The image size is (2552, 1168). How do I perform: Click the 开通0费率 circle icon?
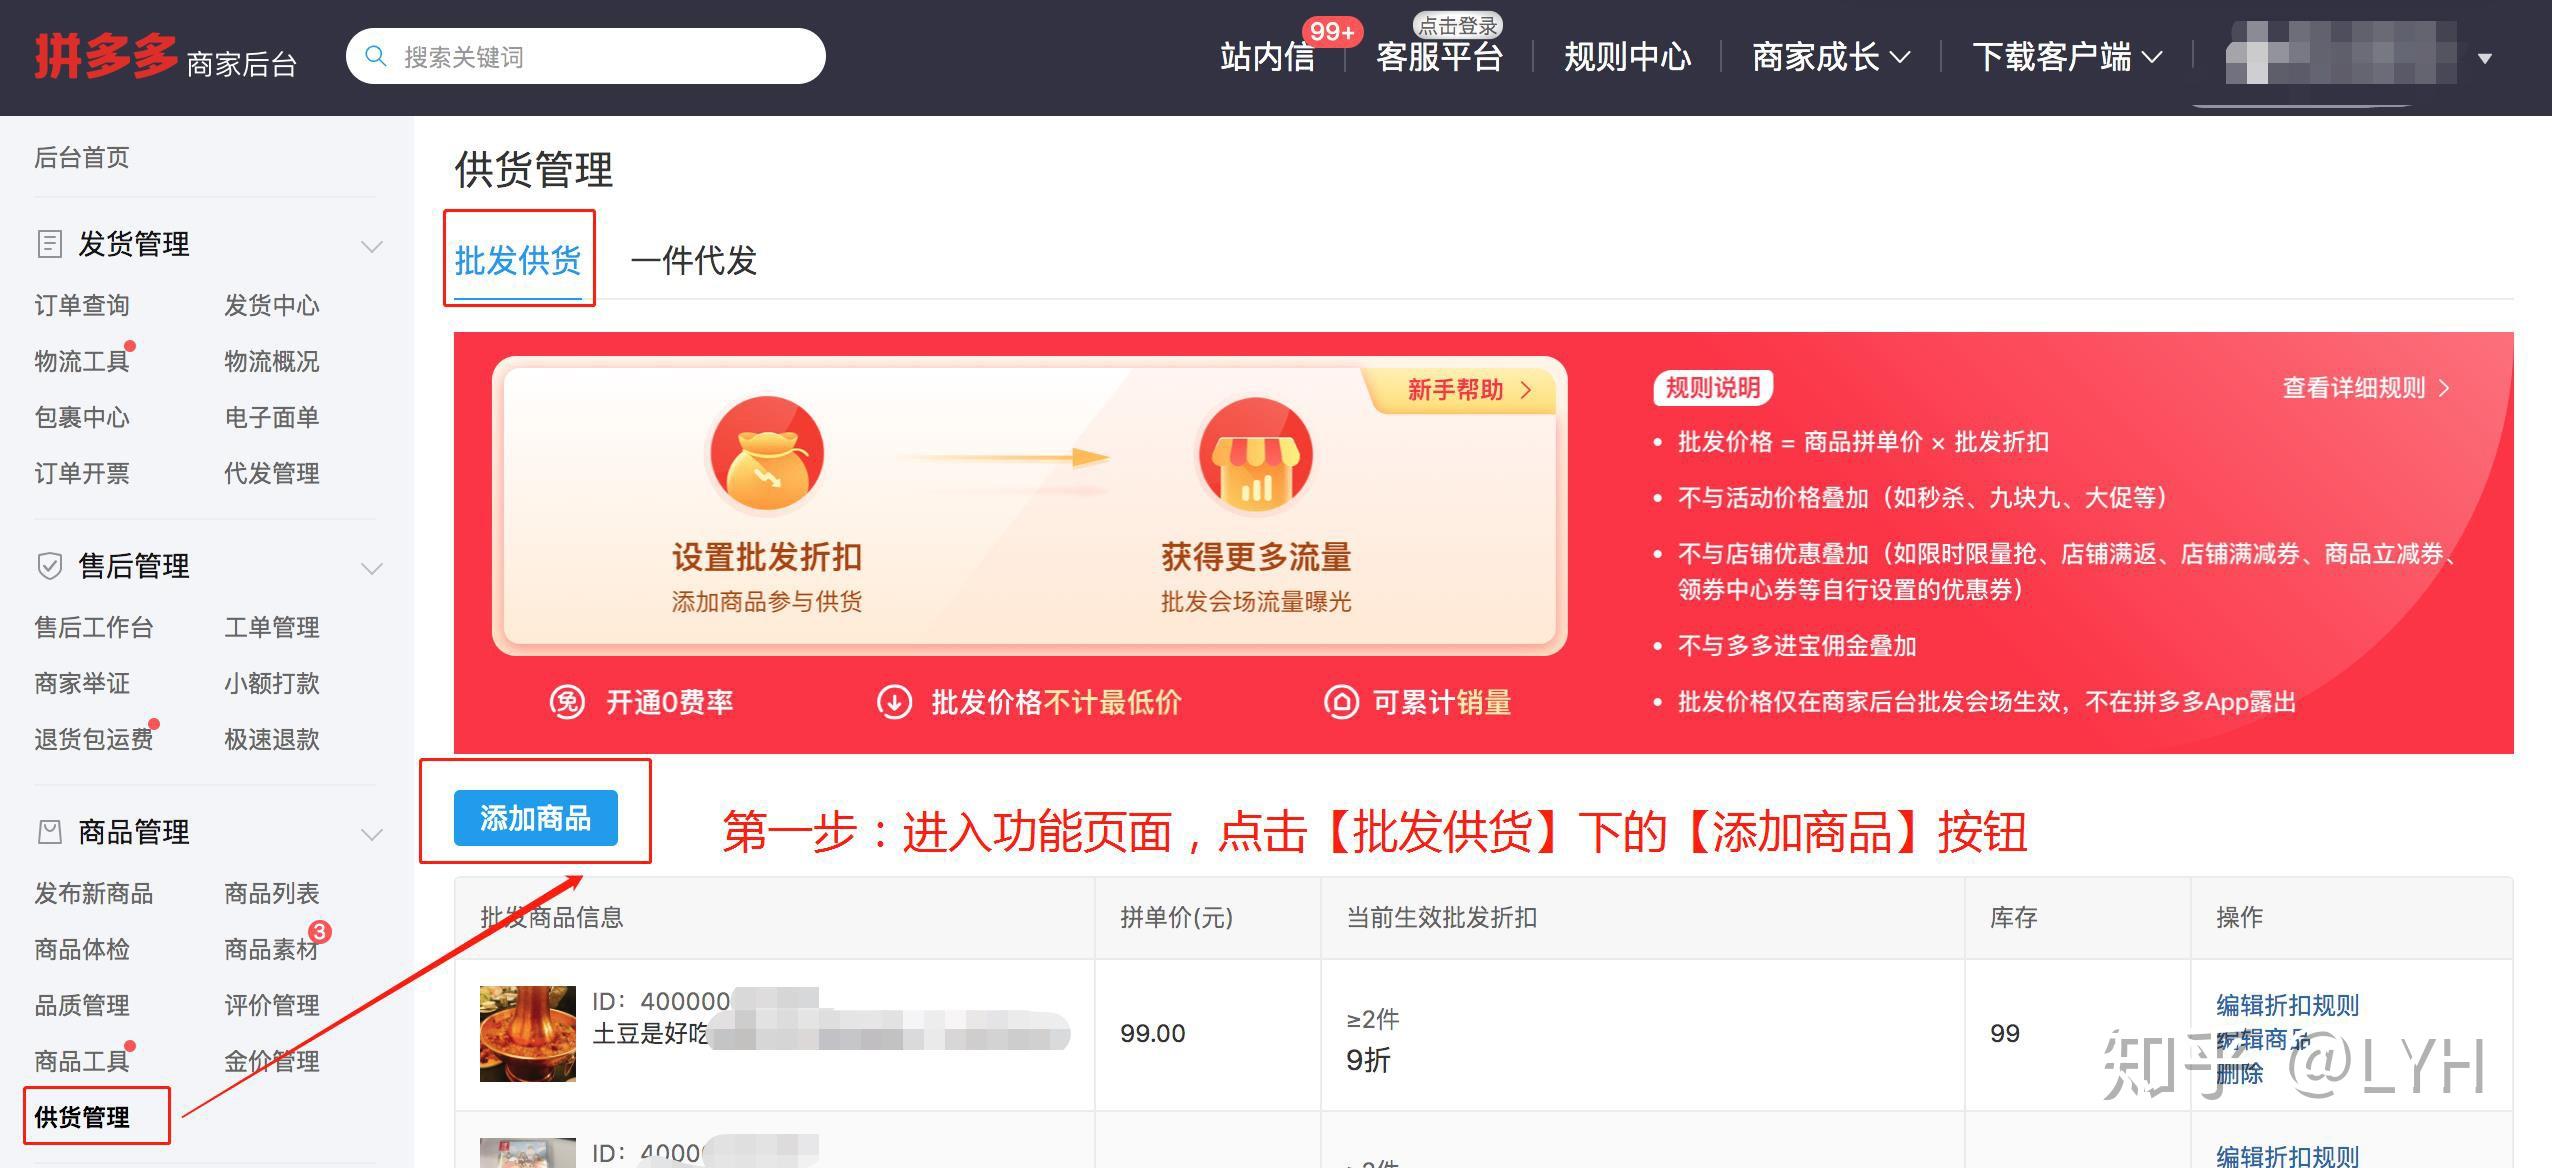pos(567,702)
